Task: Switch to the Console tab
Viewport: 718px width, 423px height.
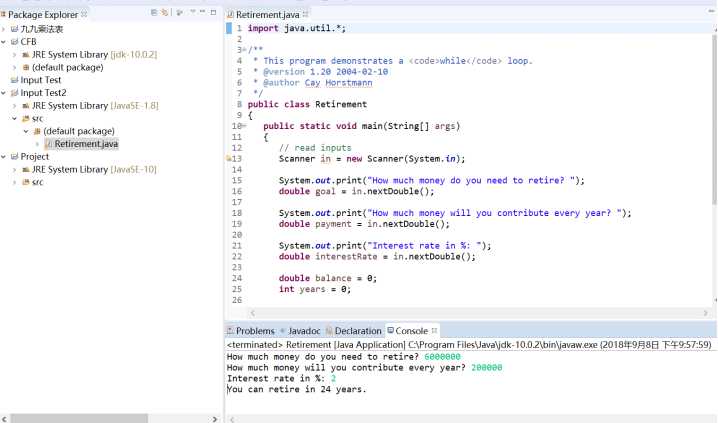Action: [x=411, y=331]
